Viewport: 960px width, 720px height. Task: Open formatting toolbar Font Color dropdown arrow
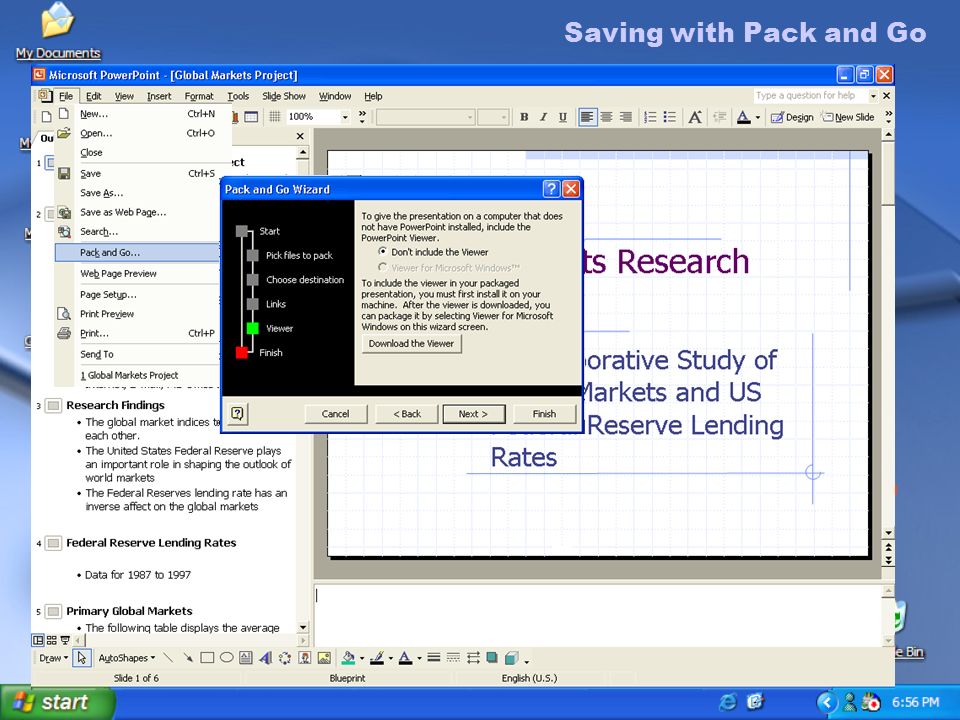pyautogui.click(x=758, y=117)
